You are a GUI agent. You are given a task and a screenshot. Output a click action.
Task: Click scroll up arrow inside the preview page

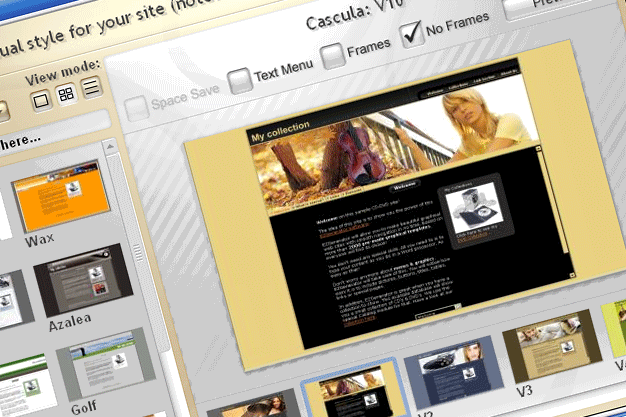tap(538, 148)
